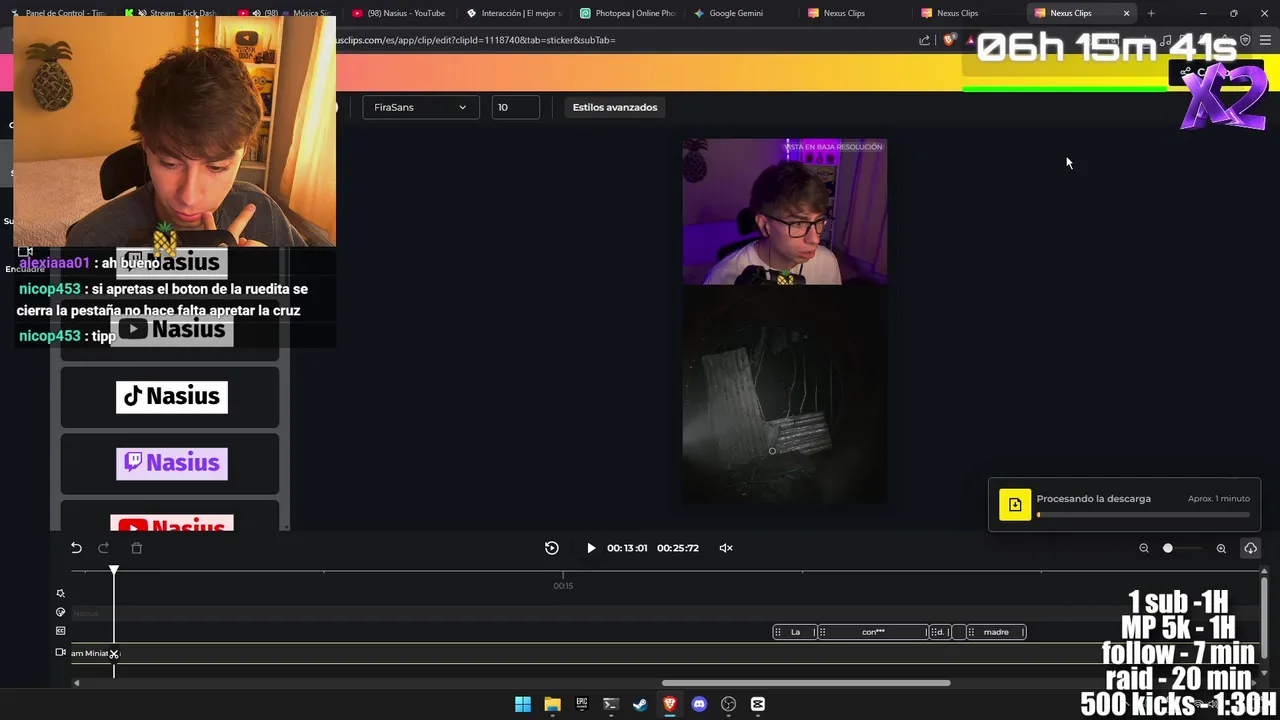Viewport: 1280px width, 720px height.
Task: Open Steam from the taskbar
Action: 640,704
